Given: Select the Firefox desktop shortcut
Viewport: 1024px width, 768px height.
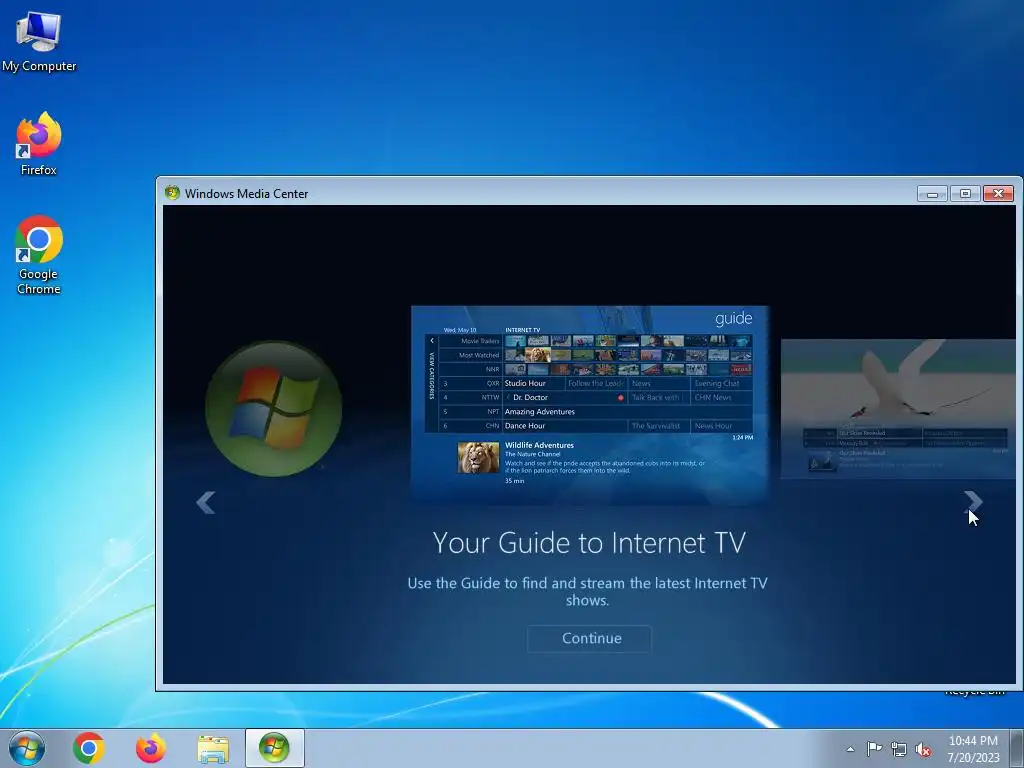Looking at the screenshot, I should tap(39, 144).
